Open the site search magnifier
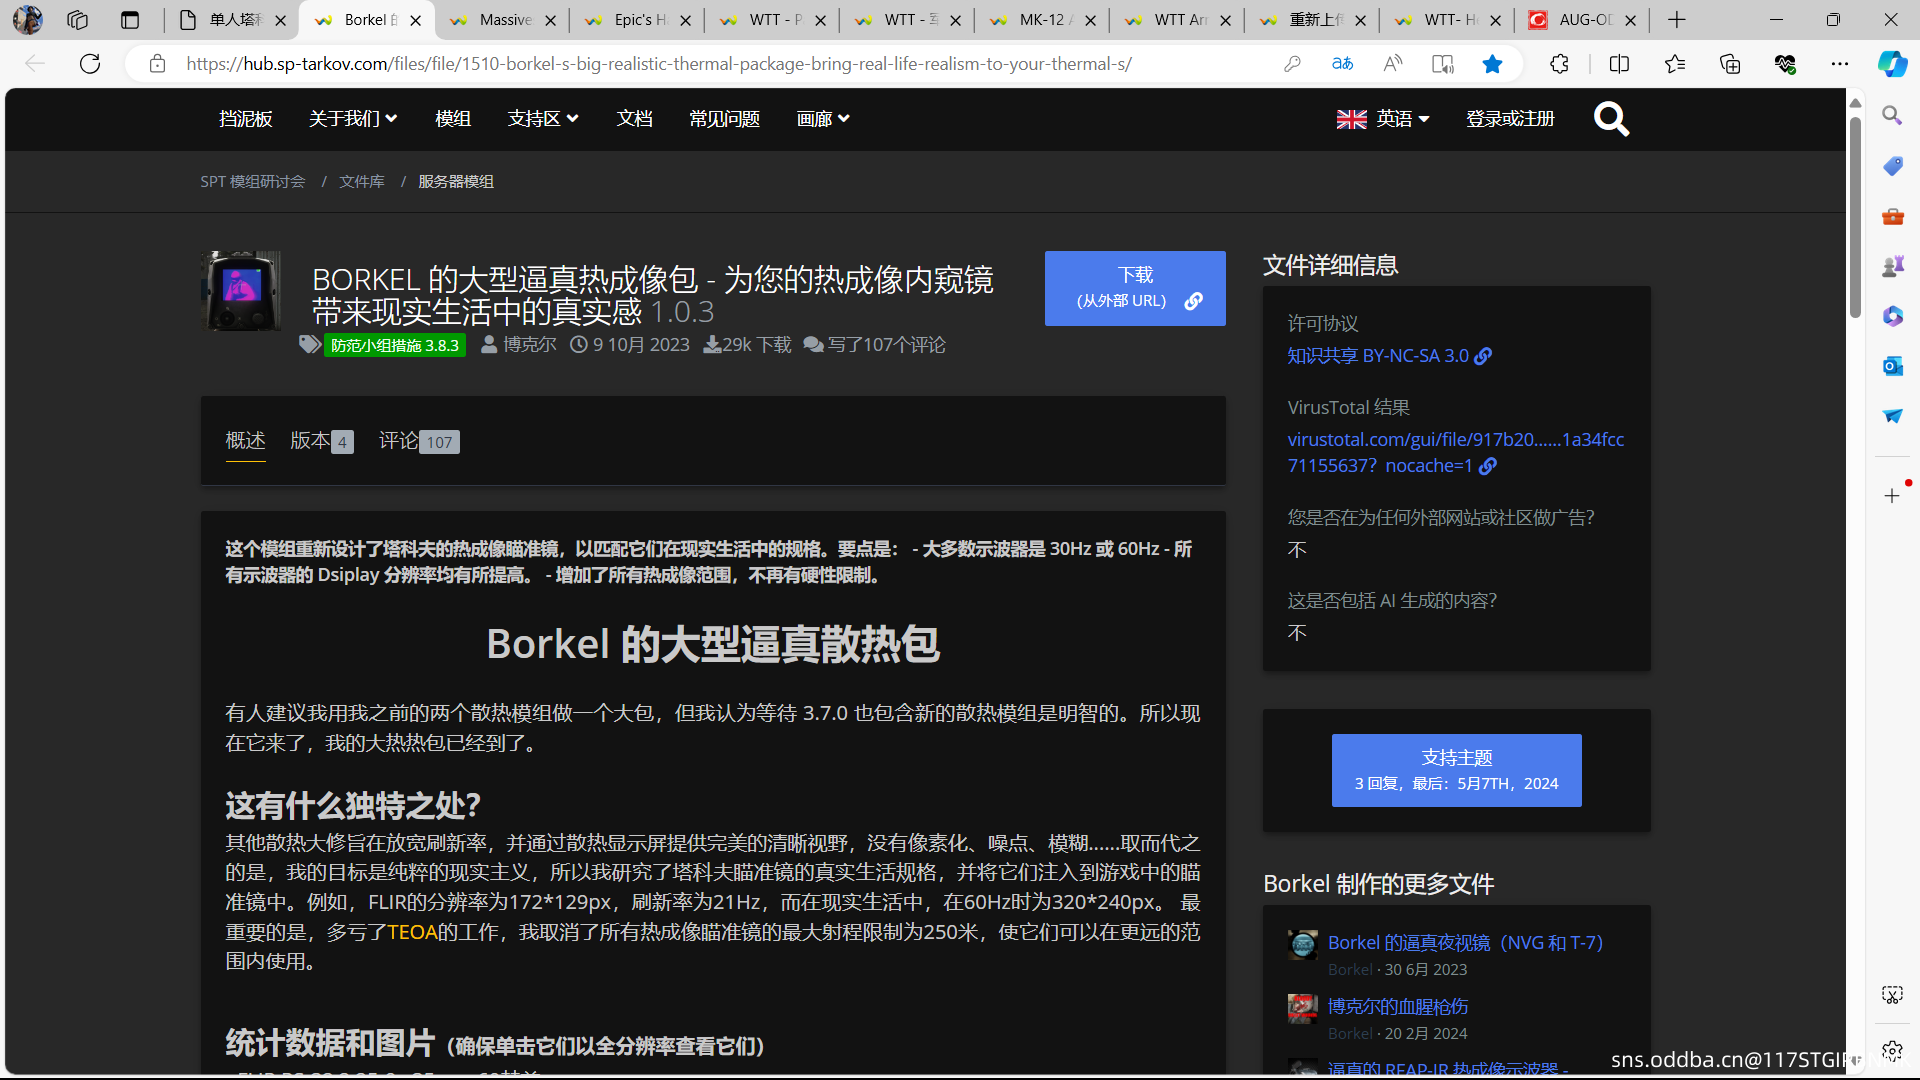 [x=1611, y=118]
